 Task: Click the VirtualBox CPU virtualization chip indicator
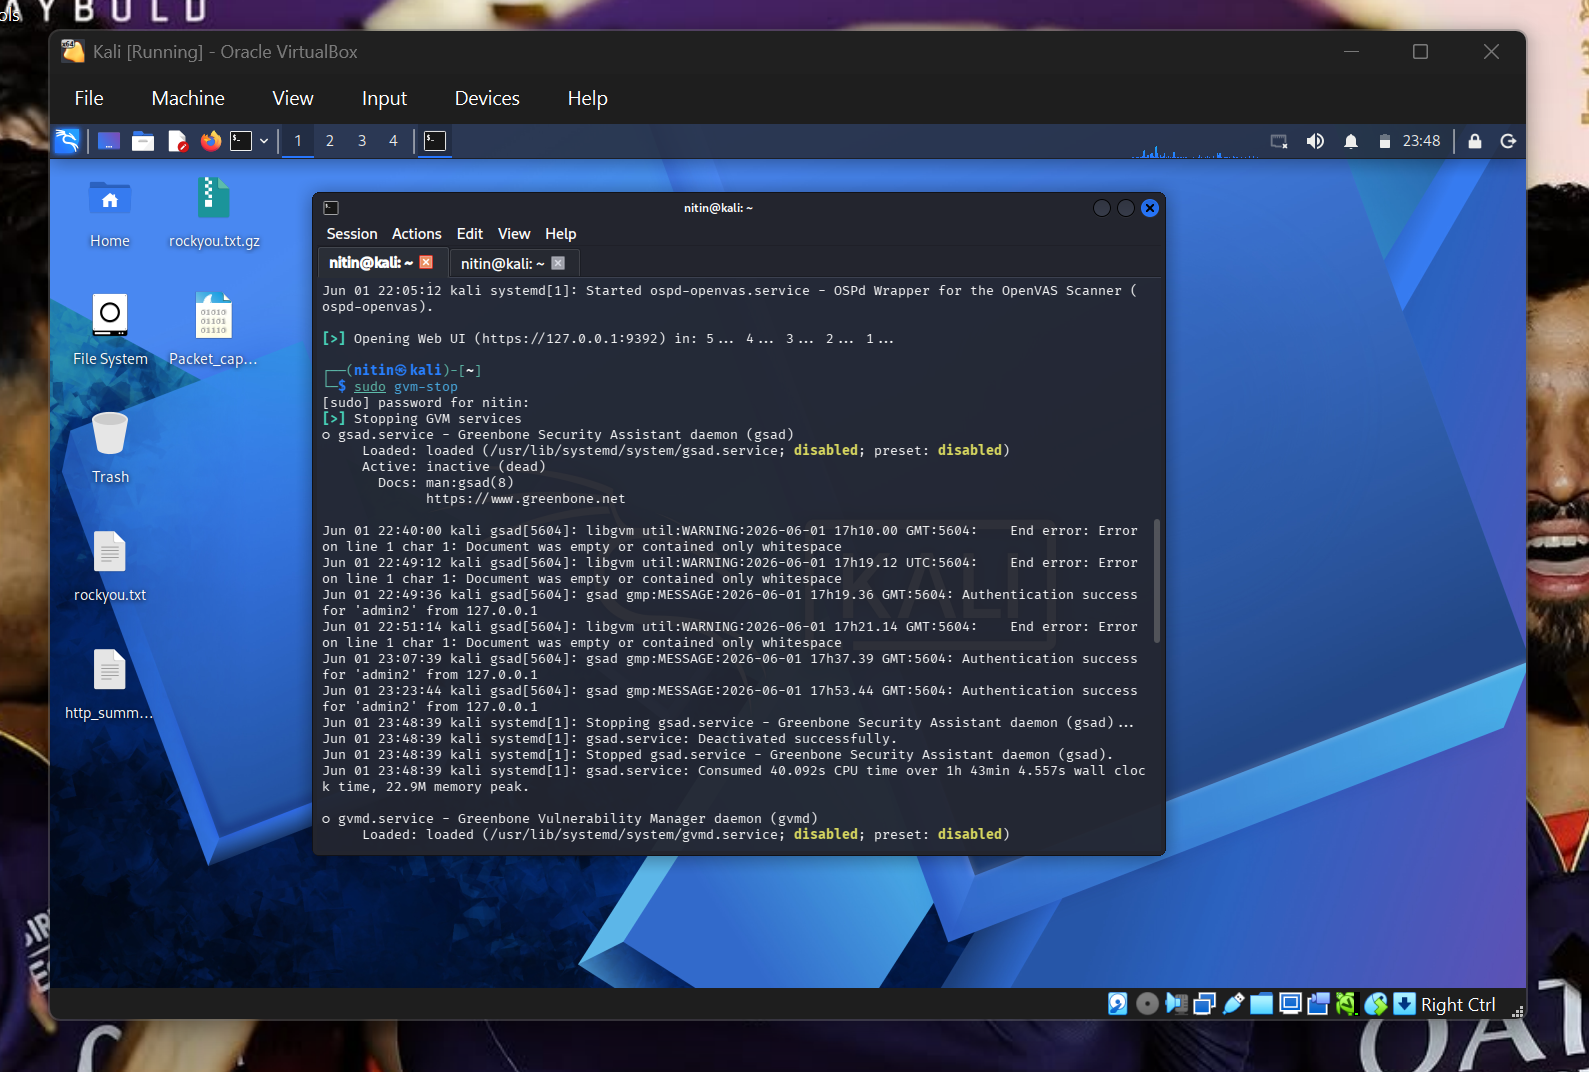[1347, 1004]
